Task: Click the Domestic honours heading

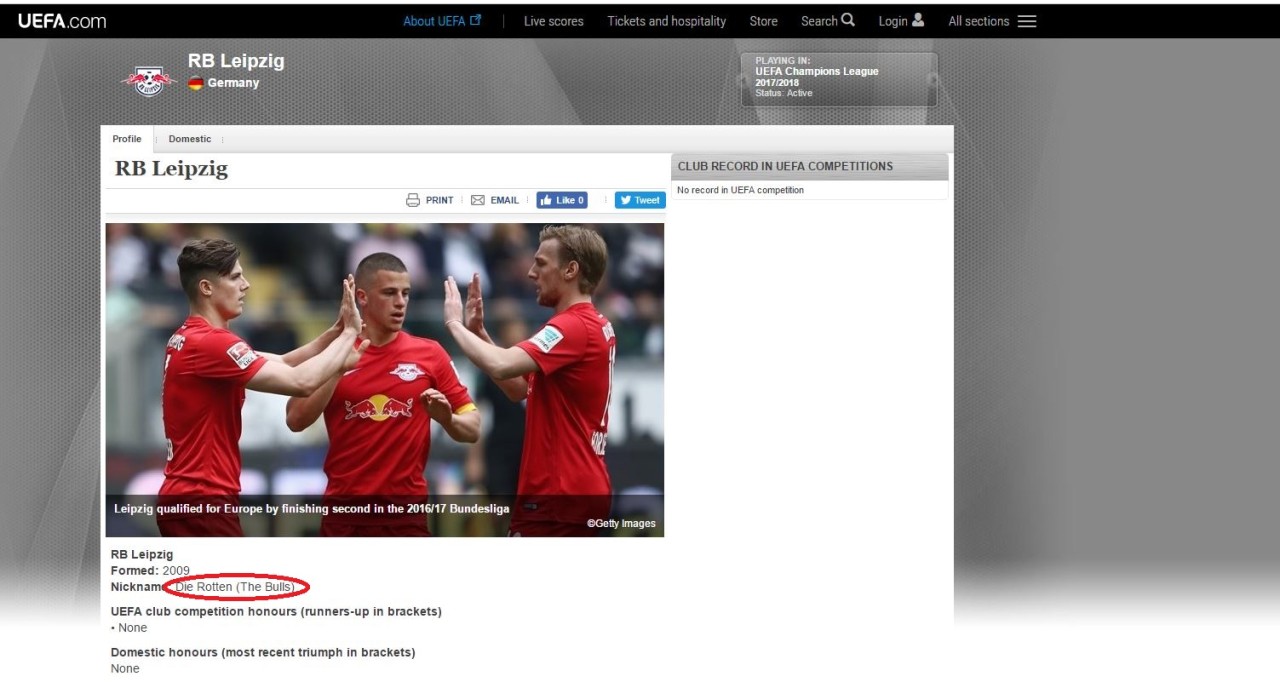Action: click(263, 652)
